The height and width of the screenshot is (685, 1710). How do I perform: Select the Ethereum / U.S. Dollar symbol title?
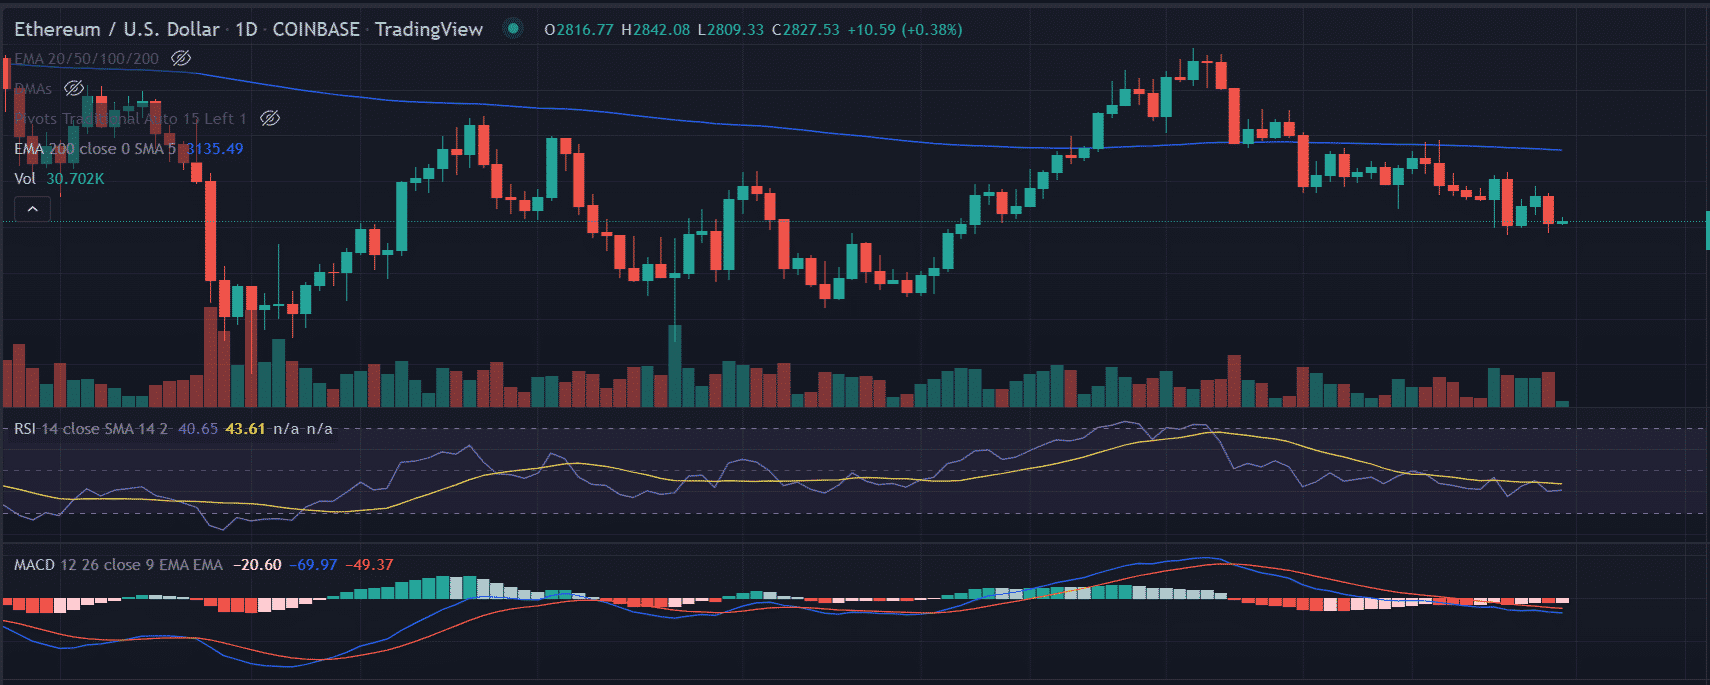pos(116,30)
